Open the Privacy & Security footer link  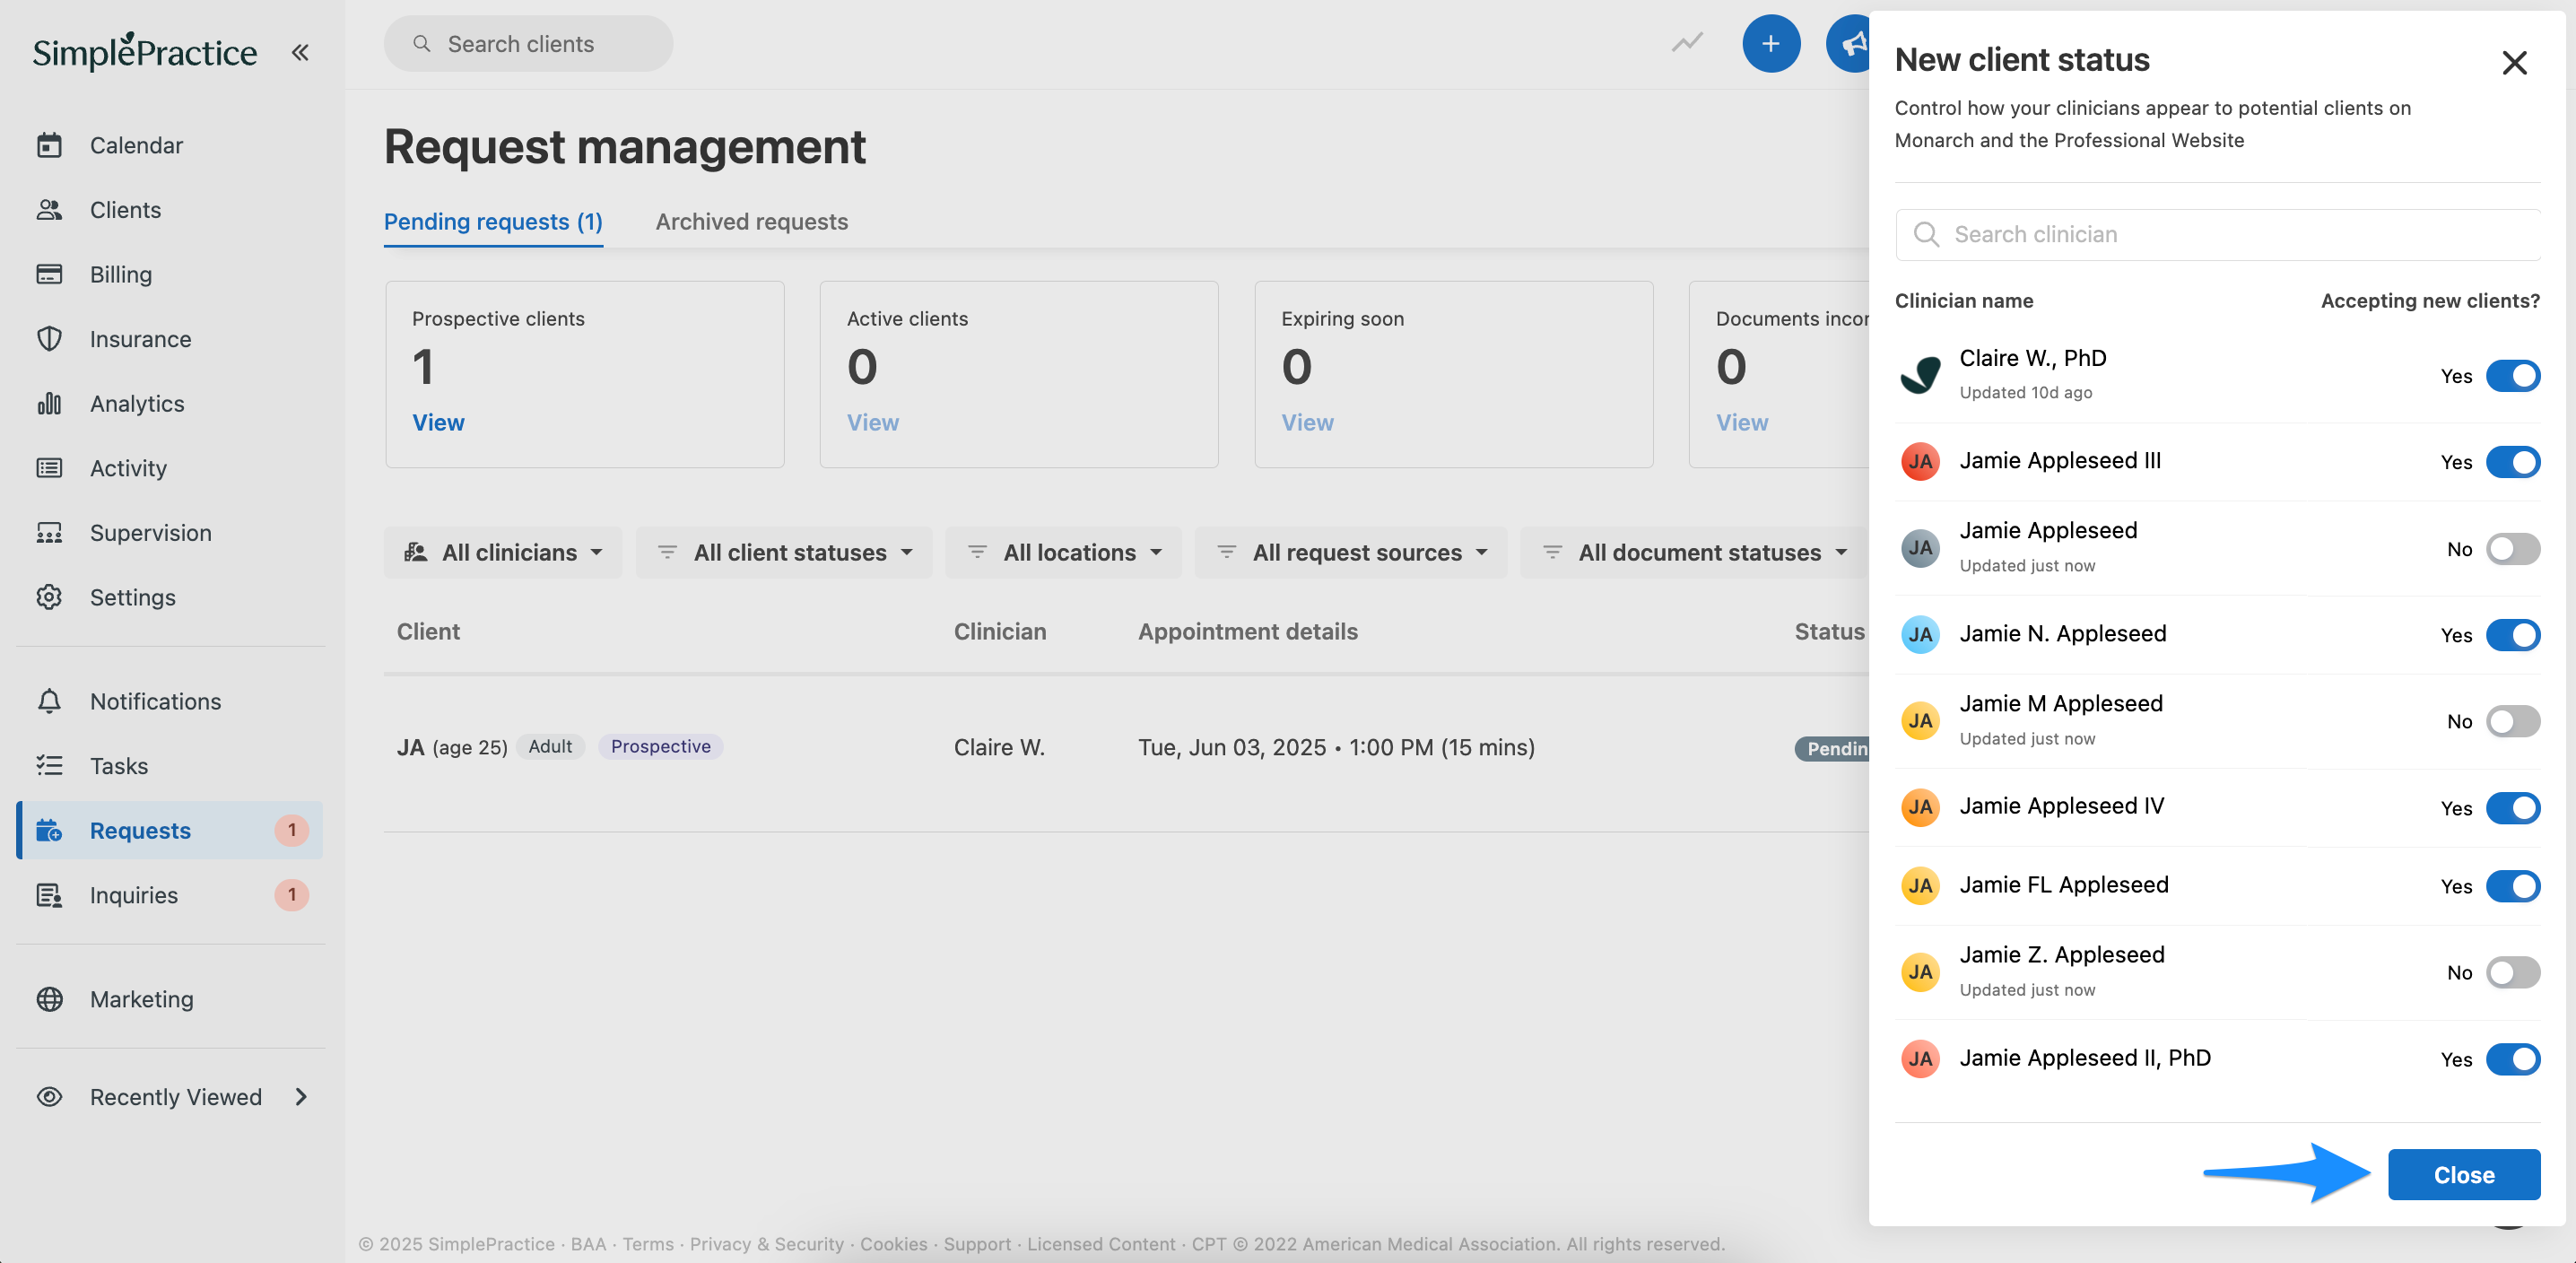pos(767,1244)
